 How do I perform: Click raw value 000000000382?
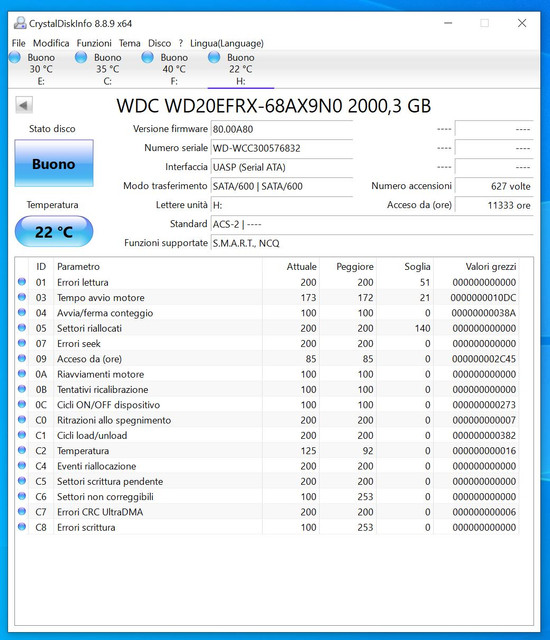(x=484, y=435)
